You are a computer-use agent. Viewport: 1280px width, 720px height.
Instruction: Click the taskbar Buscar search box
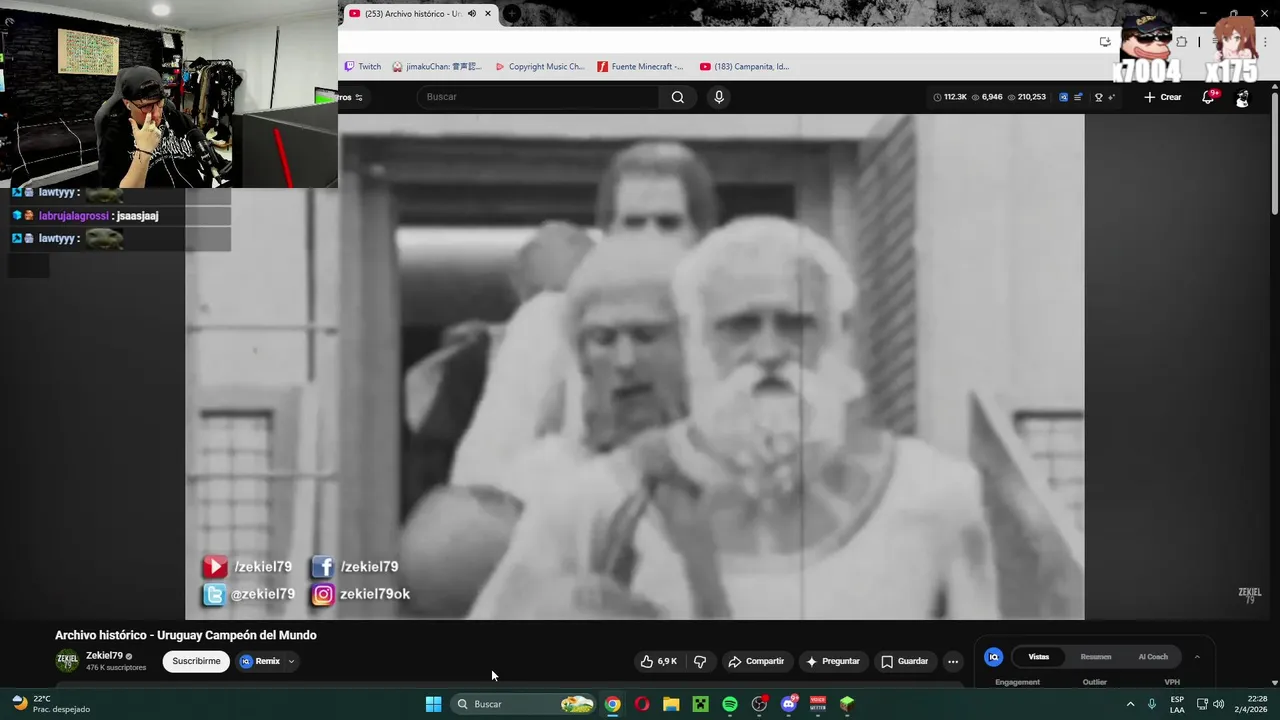pos(524,704)
